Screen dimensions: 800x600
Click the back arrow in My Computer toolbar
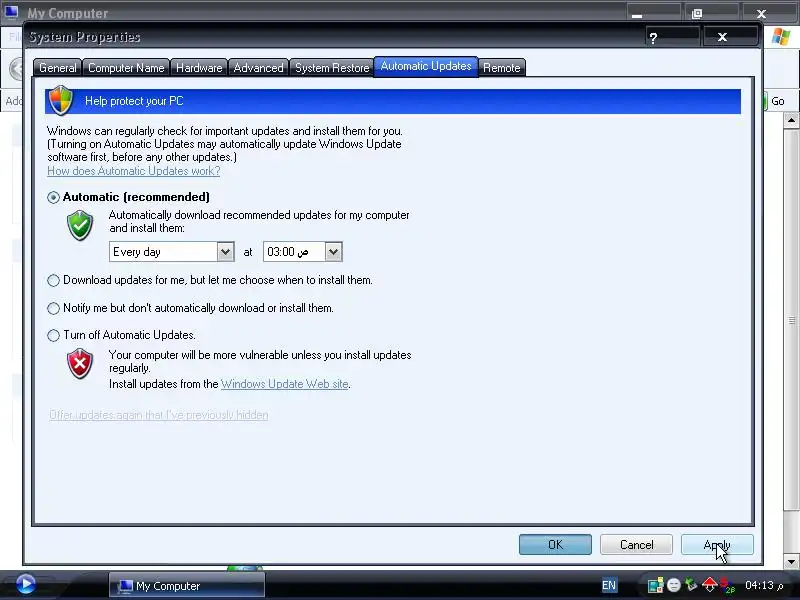click(x=17, y=68)
